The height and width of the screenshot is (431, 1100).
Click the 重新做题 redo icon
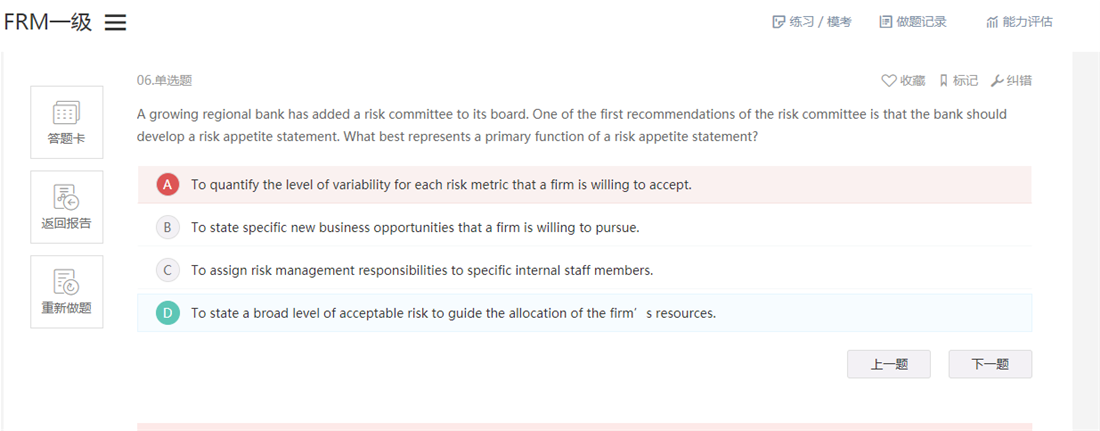click(67, 282)
